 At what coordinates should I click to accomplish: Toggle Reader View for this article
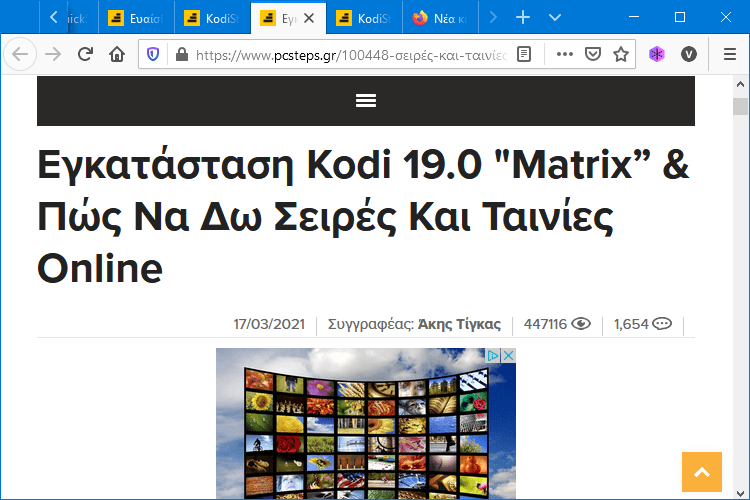(x=524, y=55)
